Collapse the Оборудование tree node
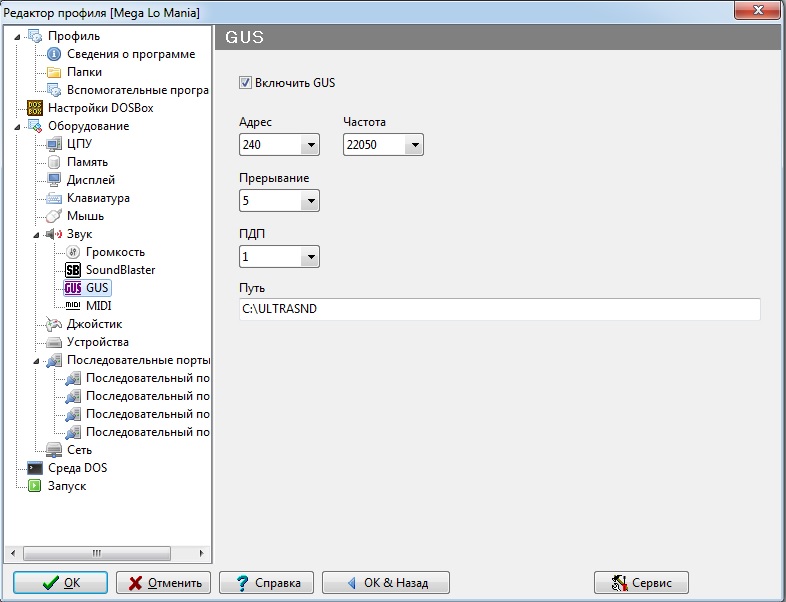The height and width of the screenshot is (602, 786). coord(18,127)
